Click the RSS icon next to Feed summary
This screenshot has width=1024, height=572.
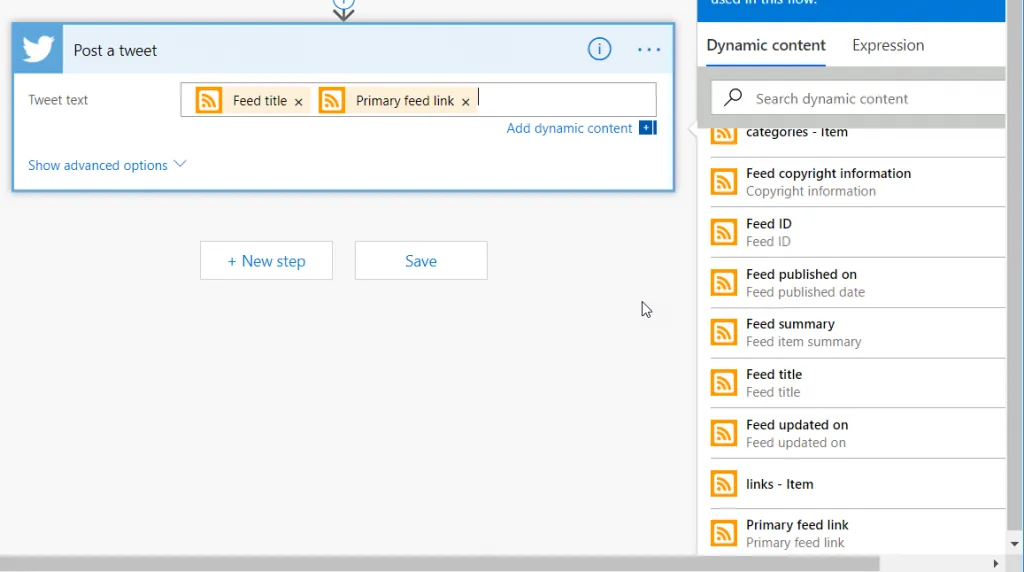(x=724, y=332)
